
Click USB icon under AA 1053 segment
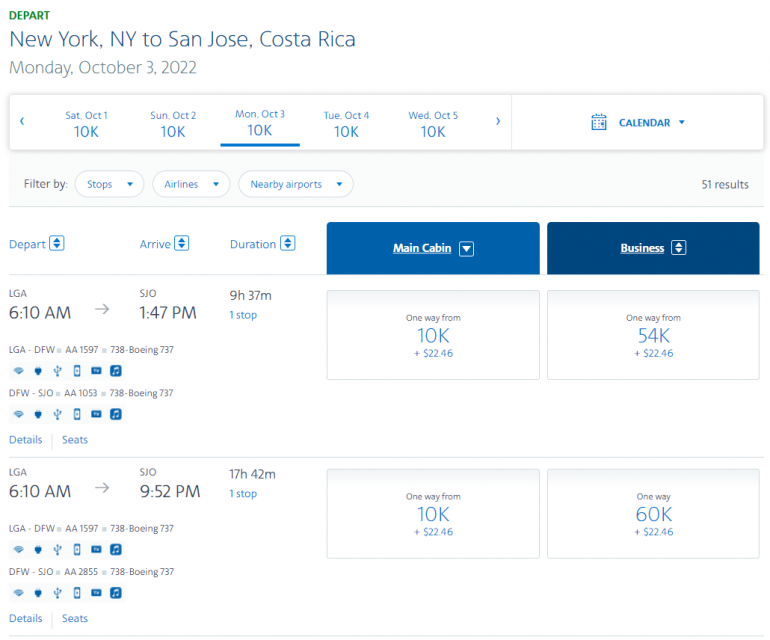pyautogui.click(x=57, y=414)
